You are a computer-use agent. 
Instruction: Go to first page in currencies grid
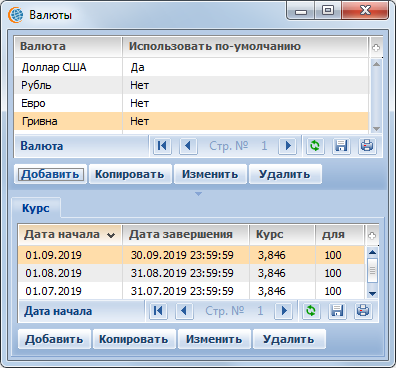162,146
